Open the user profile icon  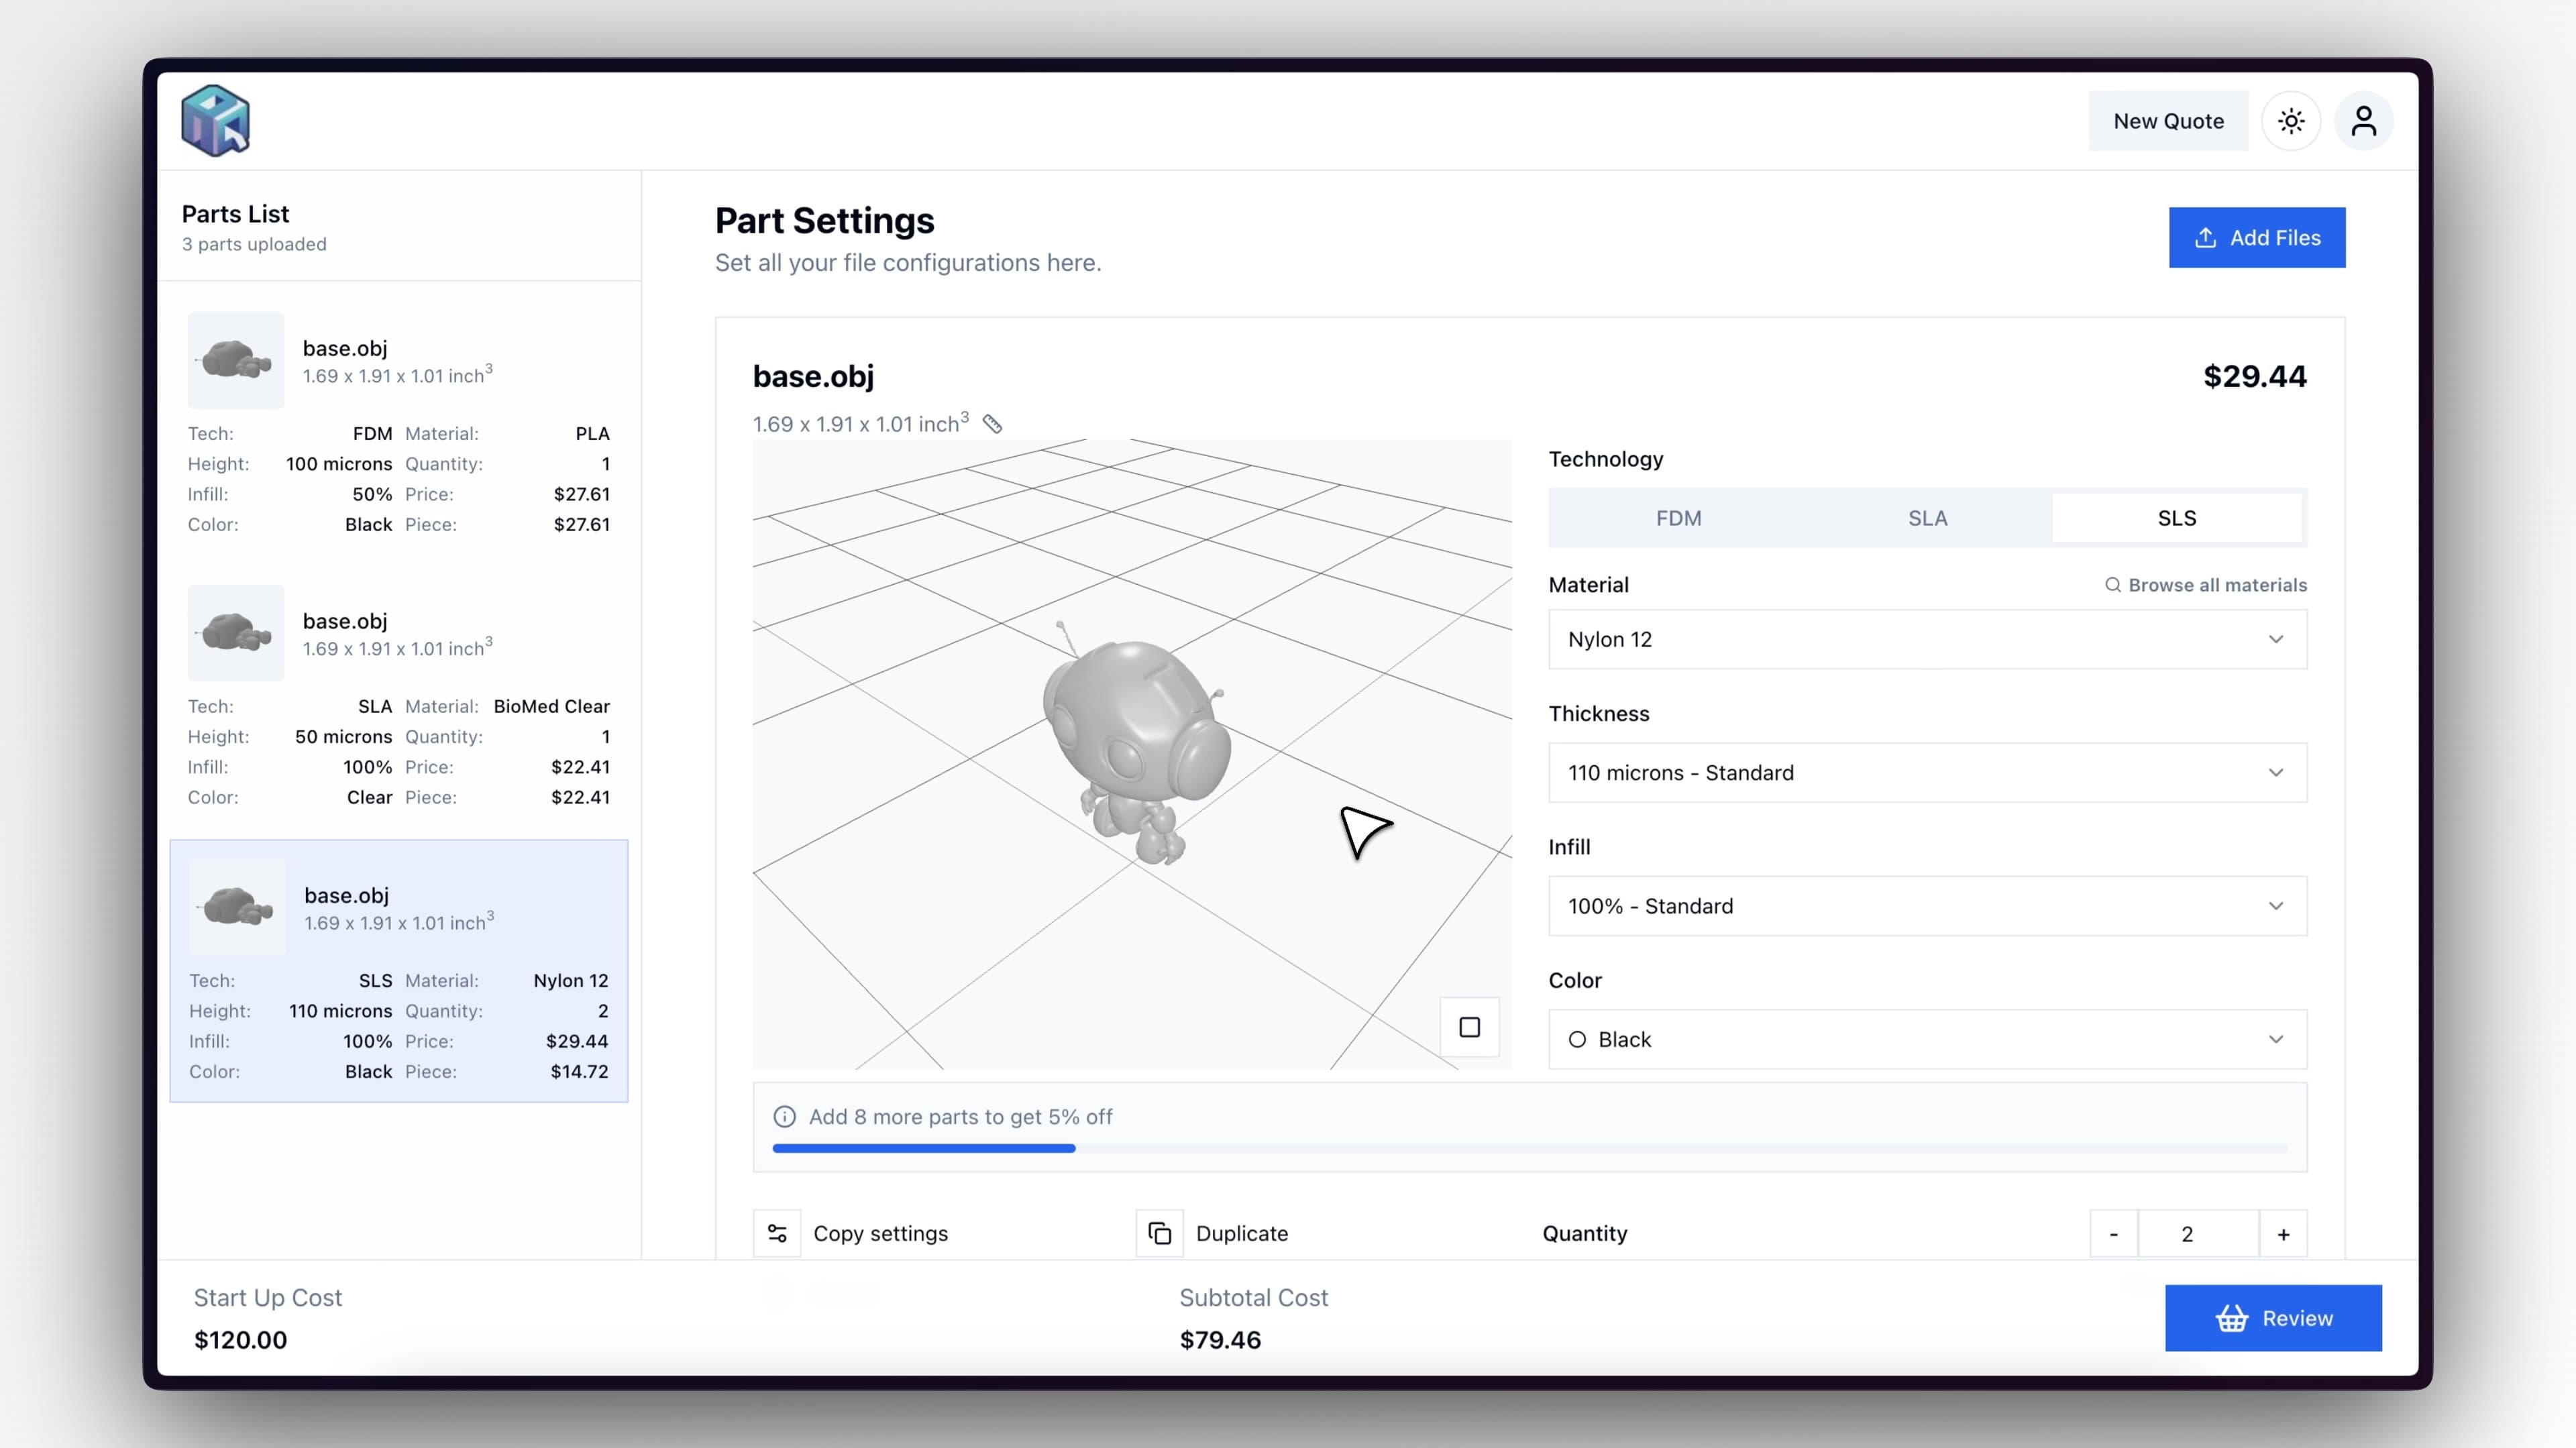point(2364,120)
